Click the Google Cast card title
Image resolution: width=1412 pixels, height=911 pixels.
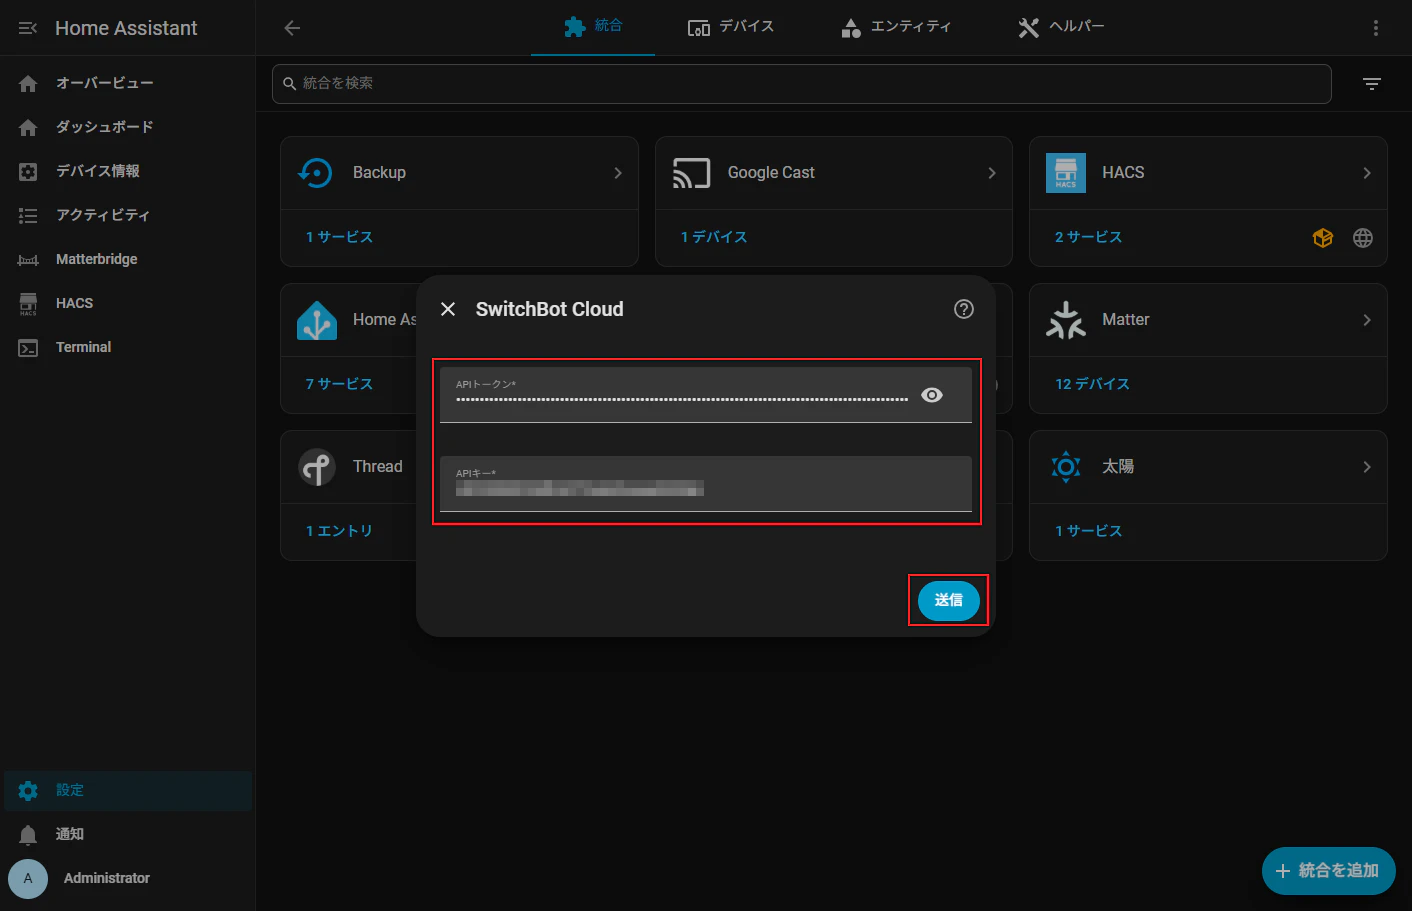pyautogui.click(x=771, y=173)
